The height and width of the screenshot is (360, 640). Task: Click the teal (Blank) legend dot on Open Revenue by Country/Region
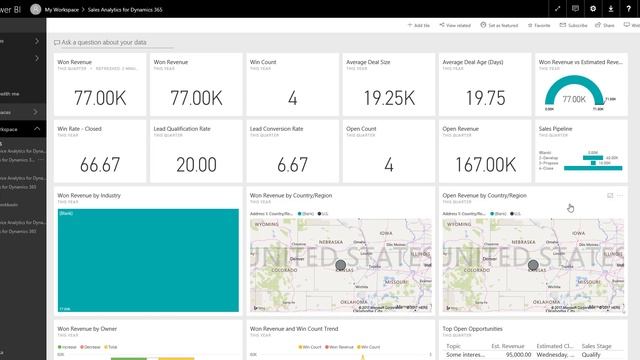(x=492, y=214)
